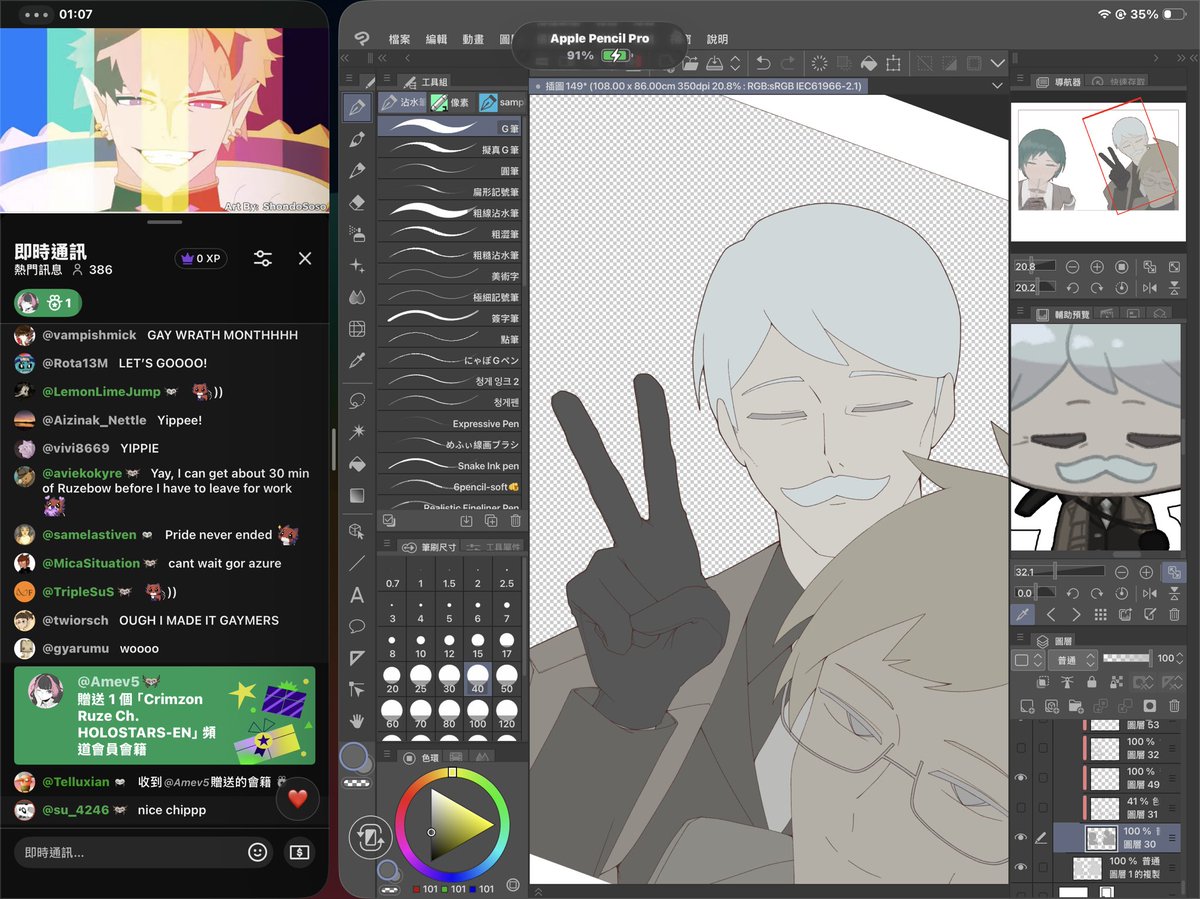Click Lock layer icon
1200x899 pixels.
pos(1093,683)
